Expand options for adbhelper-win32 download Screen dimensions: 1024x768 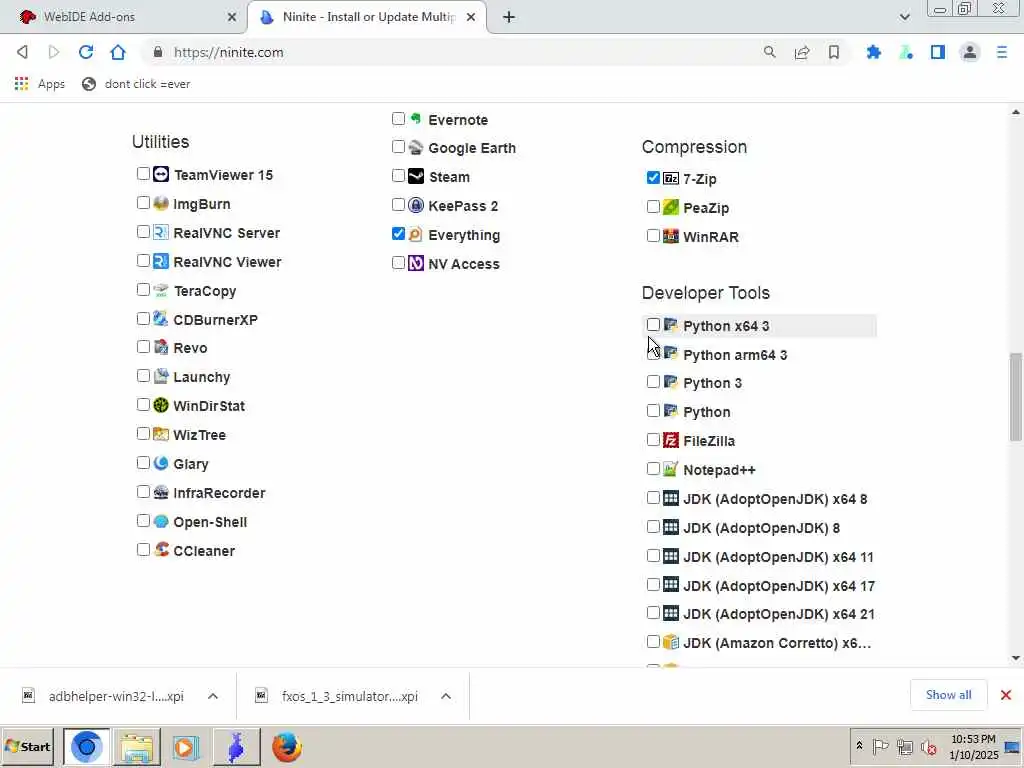coord(213,696)
